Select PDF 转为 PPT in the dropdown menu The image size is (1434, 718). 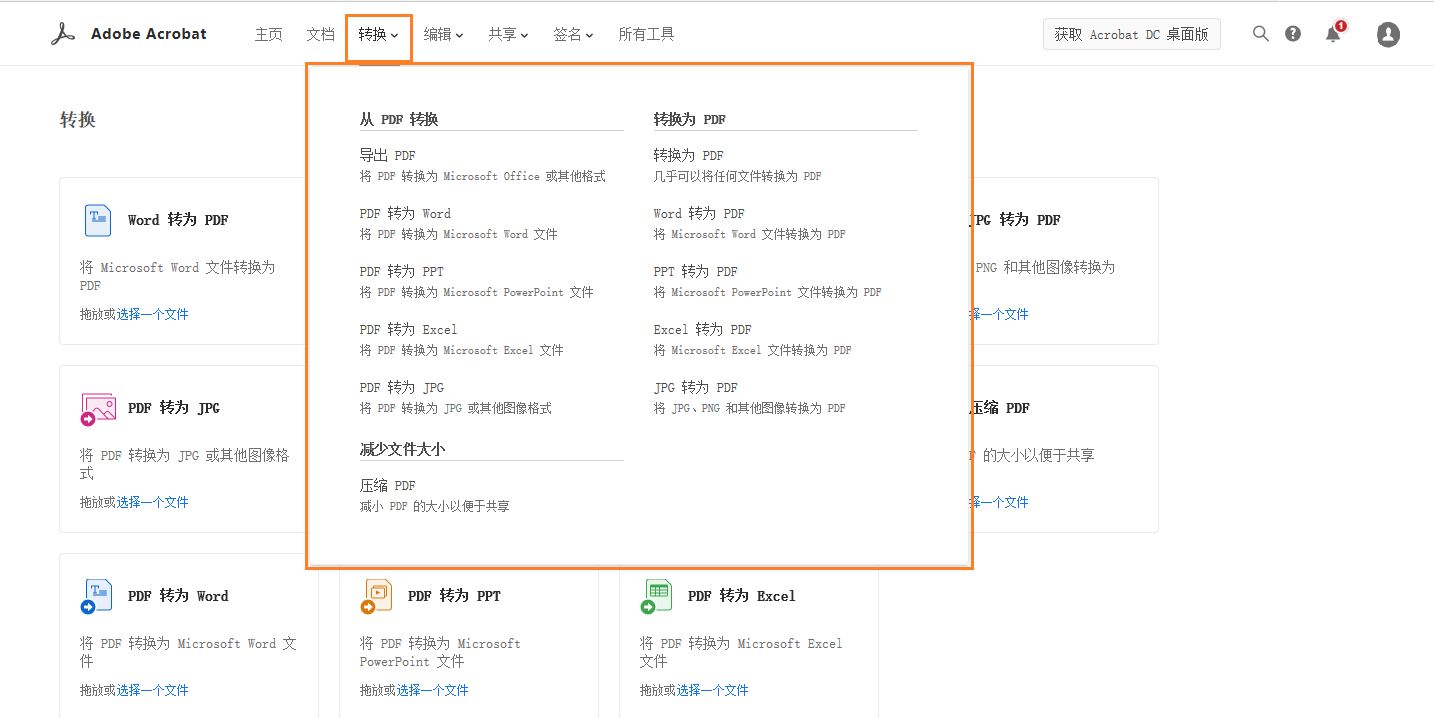402,271
